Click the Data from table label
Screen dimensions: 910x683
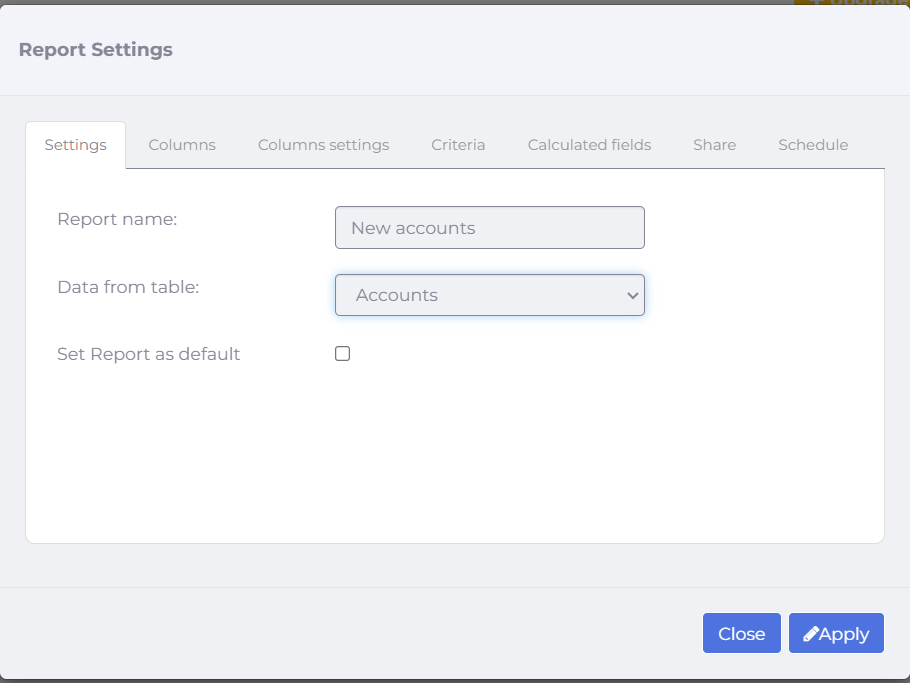(128, 287)
